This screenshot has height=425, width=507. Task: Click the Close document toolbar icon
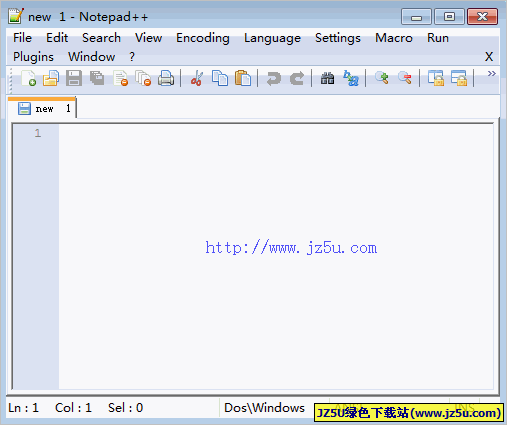[120, 78]
